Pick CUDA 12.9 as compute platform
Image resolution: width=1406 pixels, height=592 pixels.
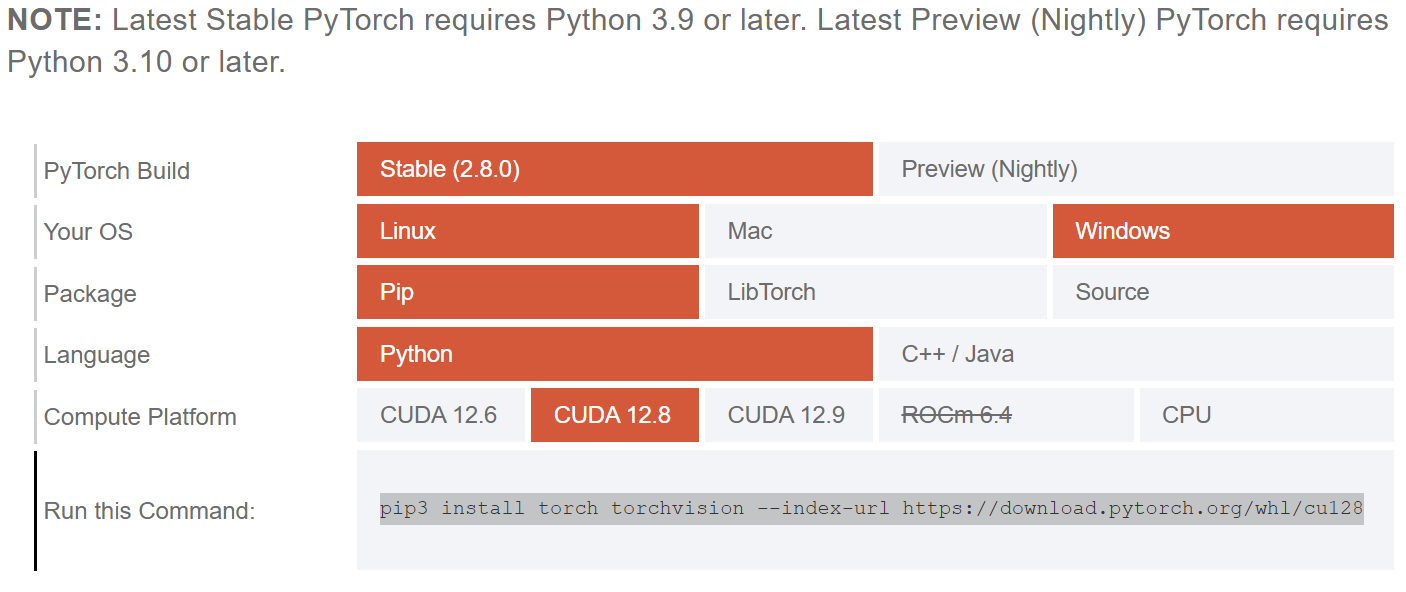pos(788,415)
